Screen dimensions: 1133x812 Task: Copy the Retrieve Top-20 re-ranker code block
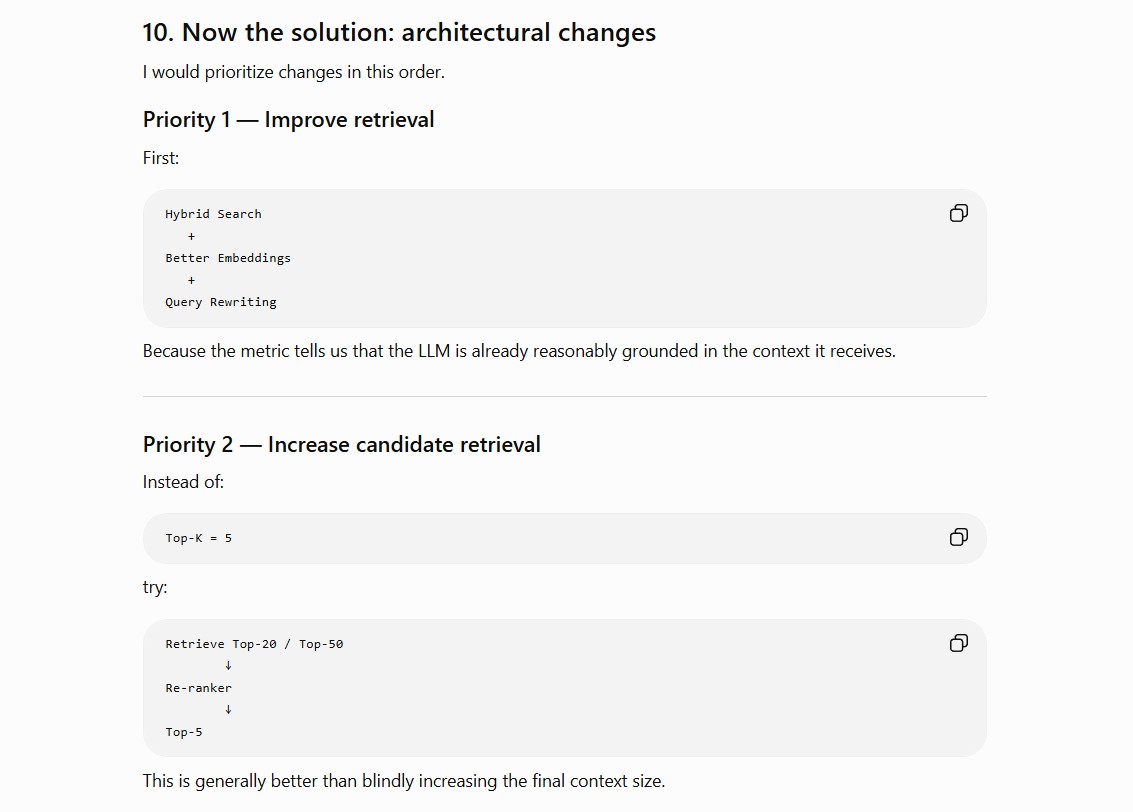958,643
